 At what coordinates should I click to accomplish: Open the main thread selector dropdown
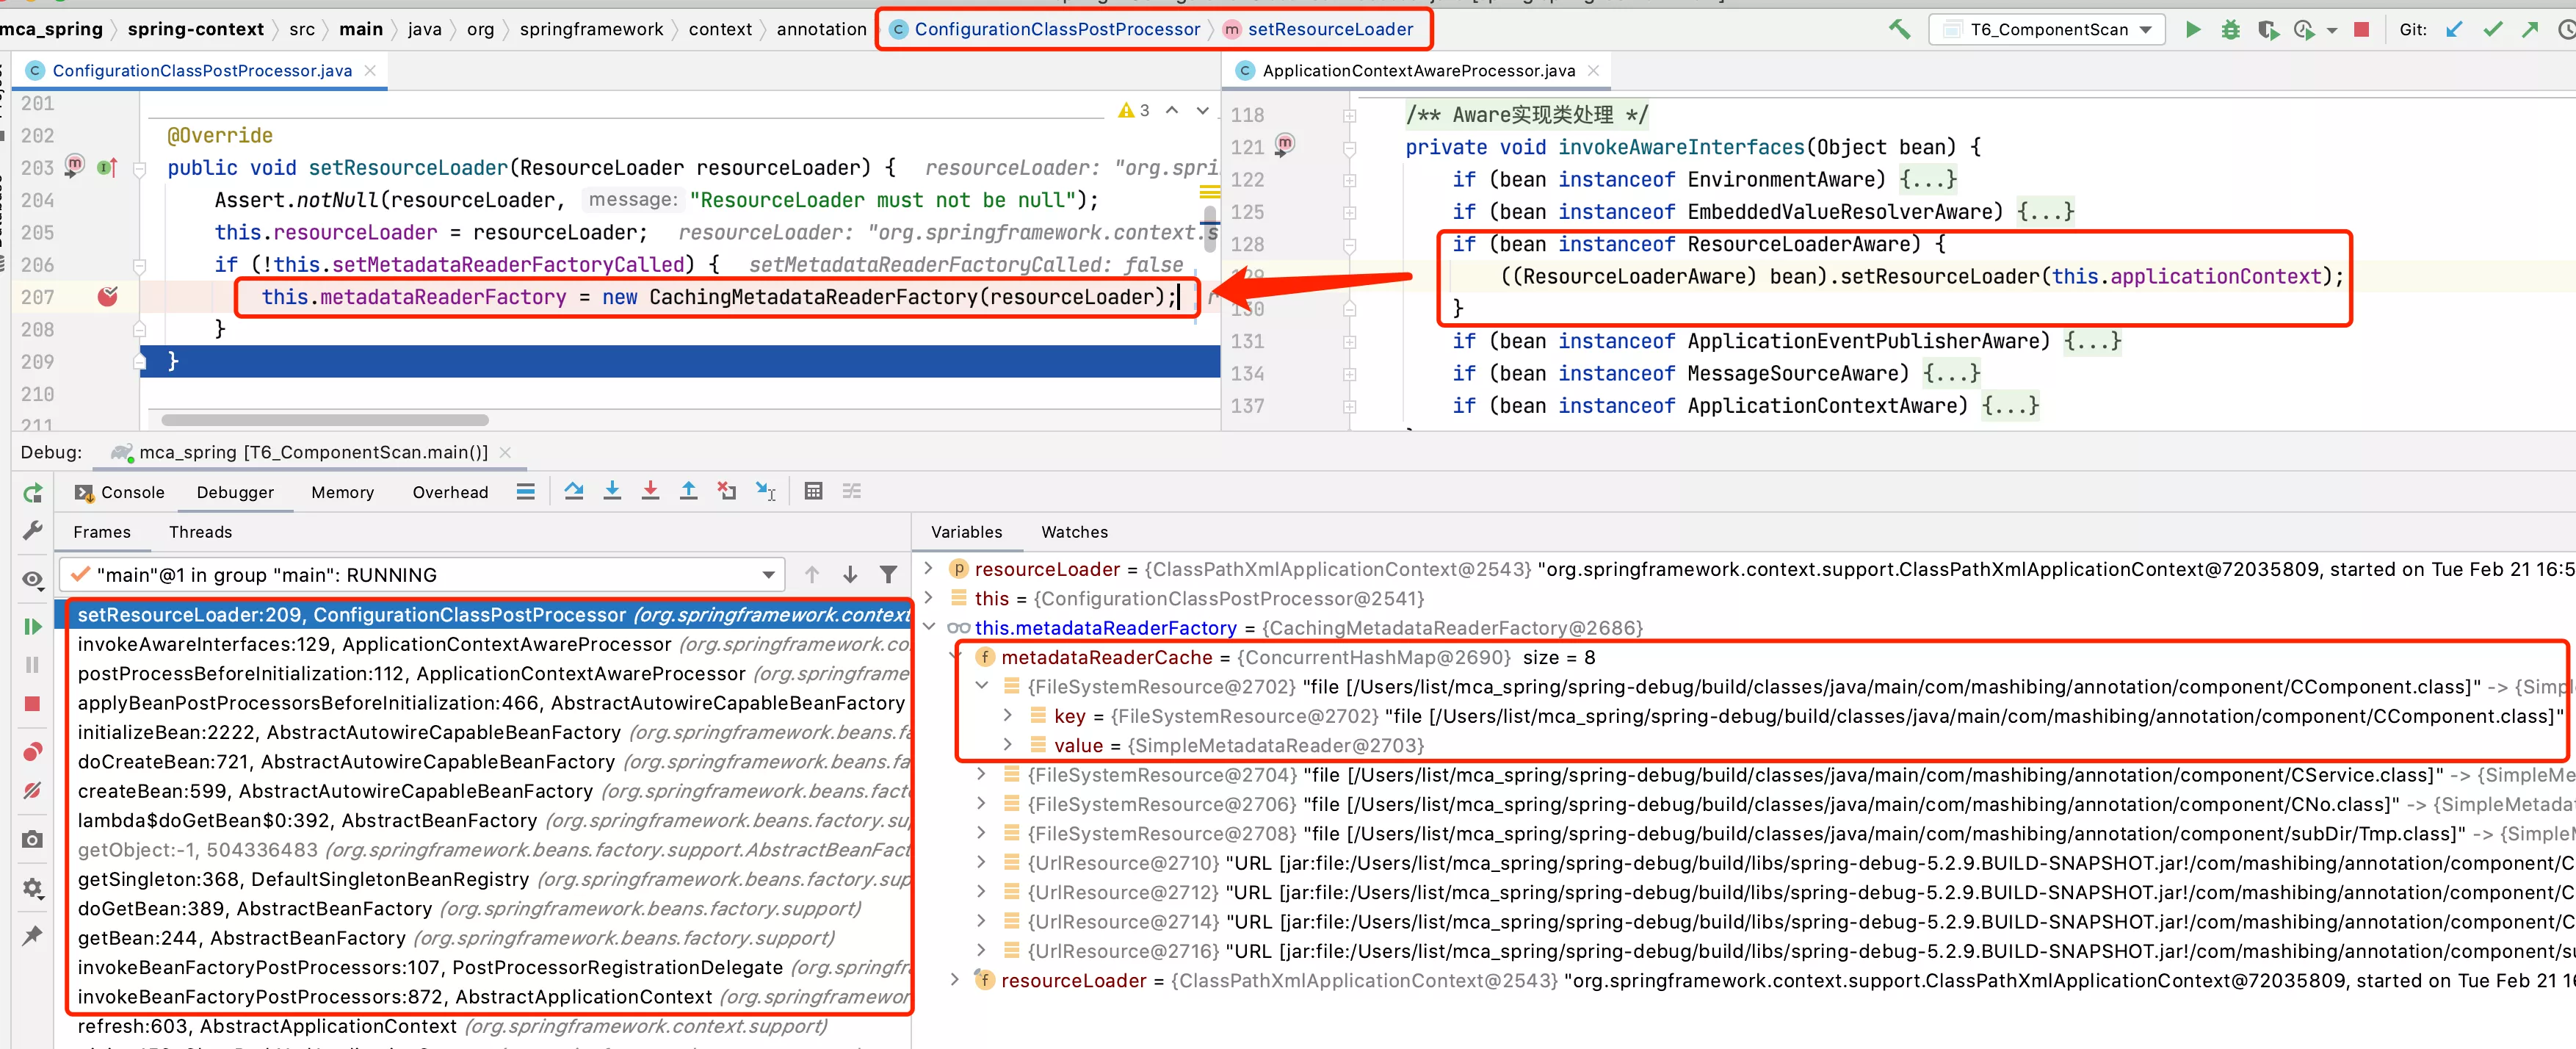click(422, 575)
